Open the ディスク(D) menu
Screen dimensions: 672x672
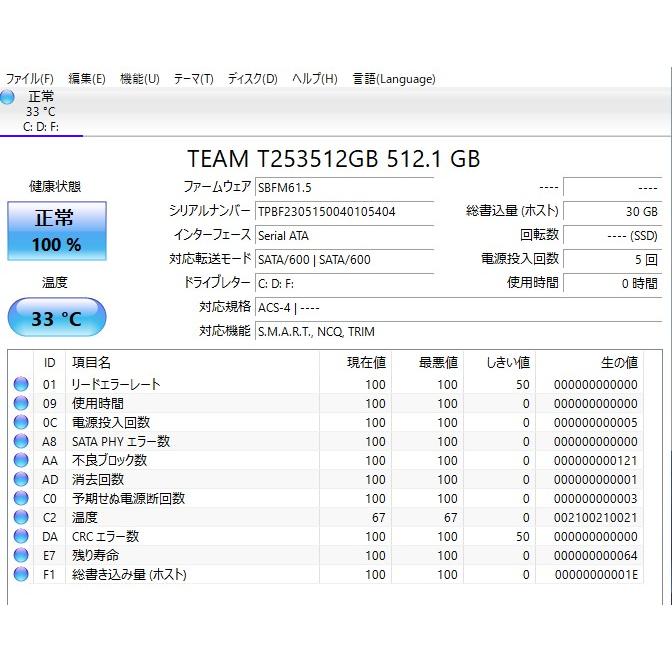pos(252,79)
